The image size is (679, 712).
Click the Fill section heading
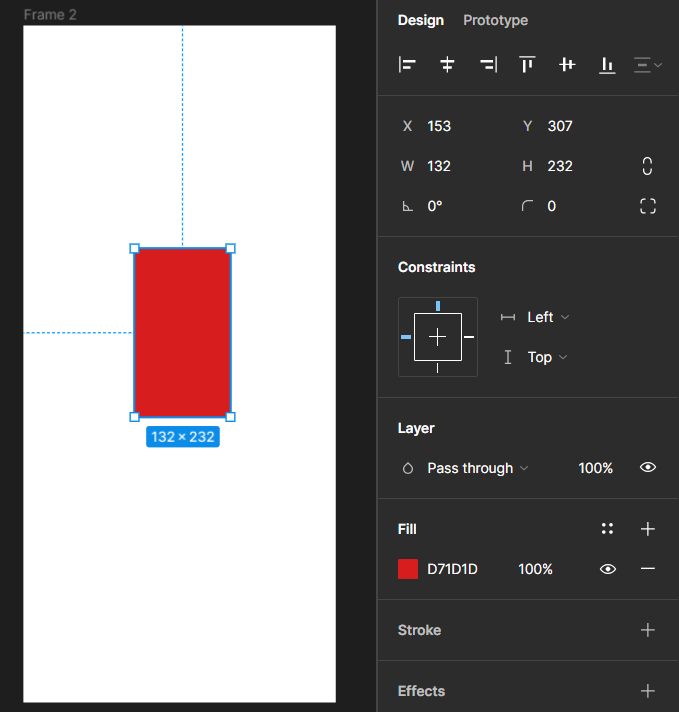[407, 529]
